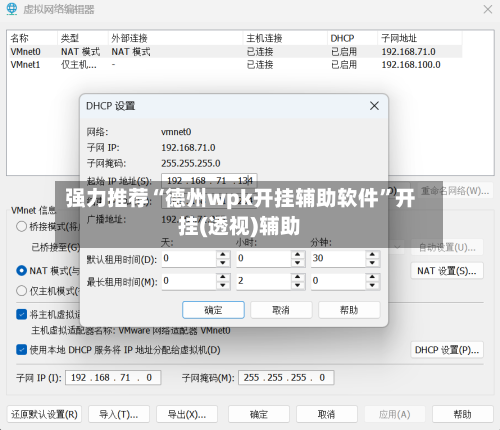Click 默认租用时间 hours input field
This screenshot has height=430, width=500.
[264, 259]
